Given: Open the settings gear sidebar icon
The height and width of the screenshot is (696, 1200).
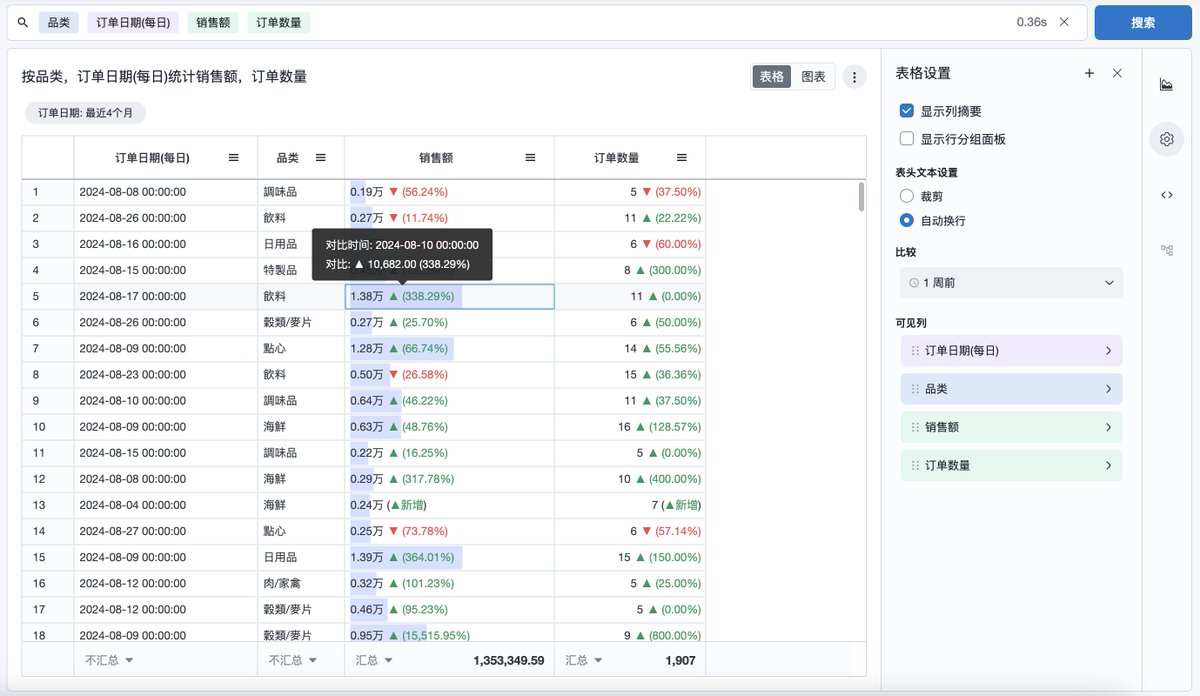Looking at the screenshot, I should [1166, 140].
